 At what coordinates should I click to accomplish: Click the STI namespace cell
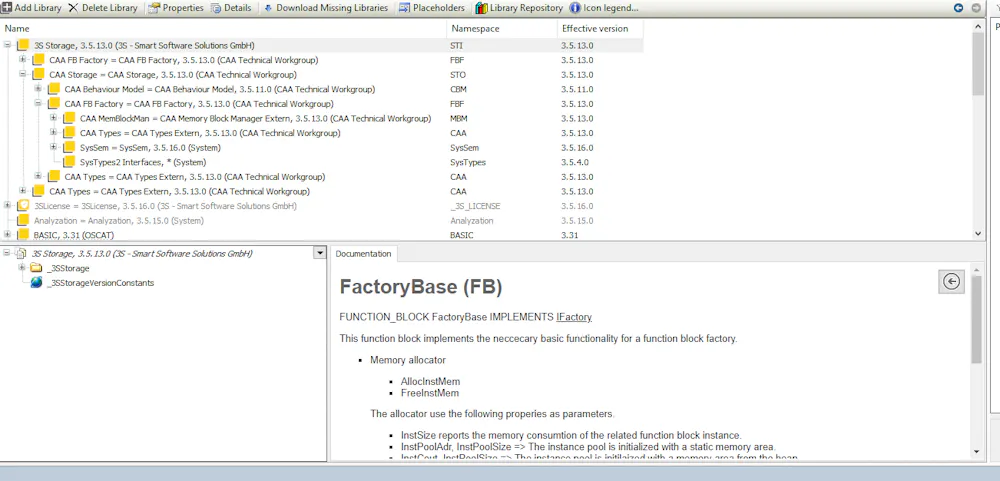click(457, 45)
